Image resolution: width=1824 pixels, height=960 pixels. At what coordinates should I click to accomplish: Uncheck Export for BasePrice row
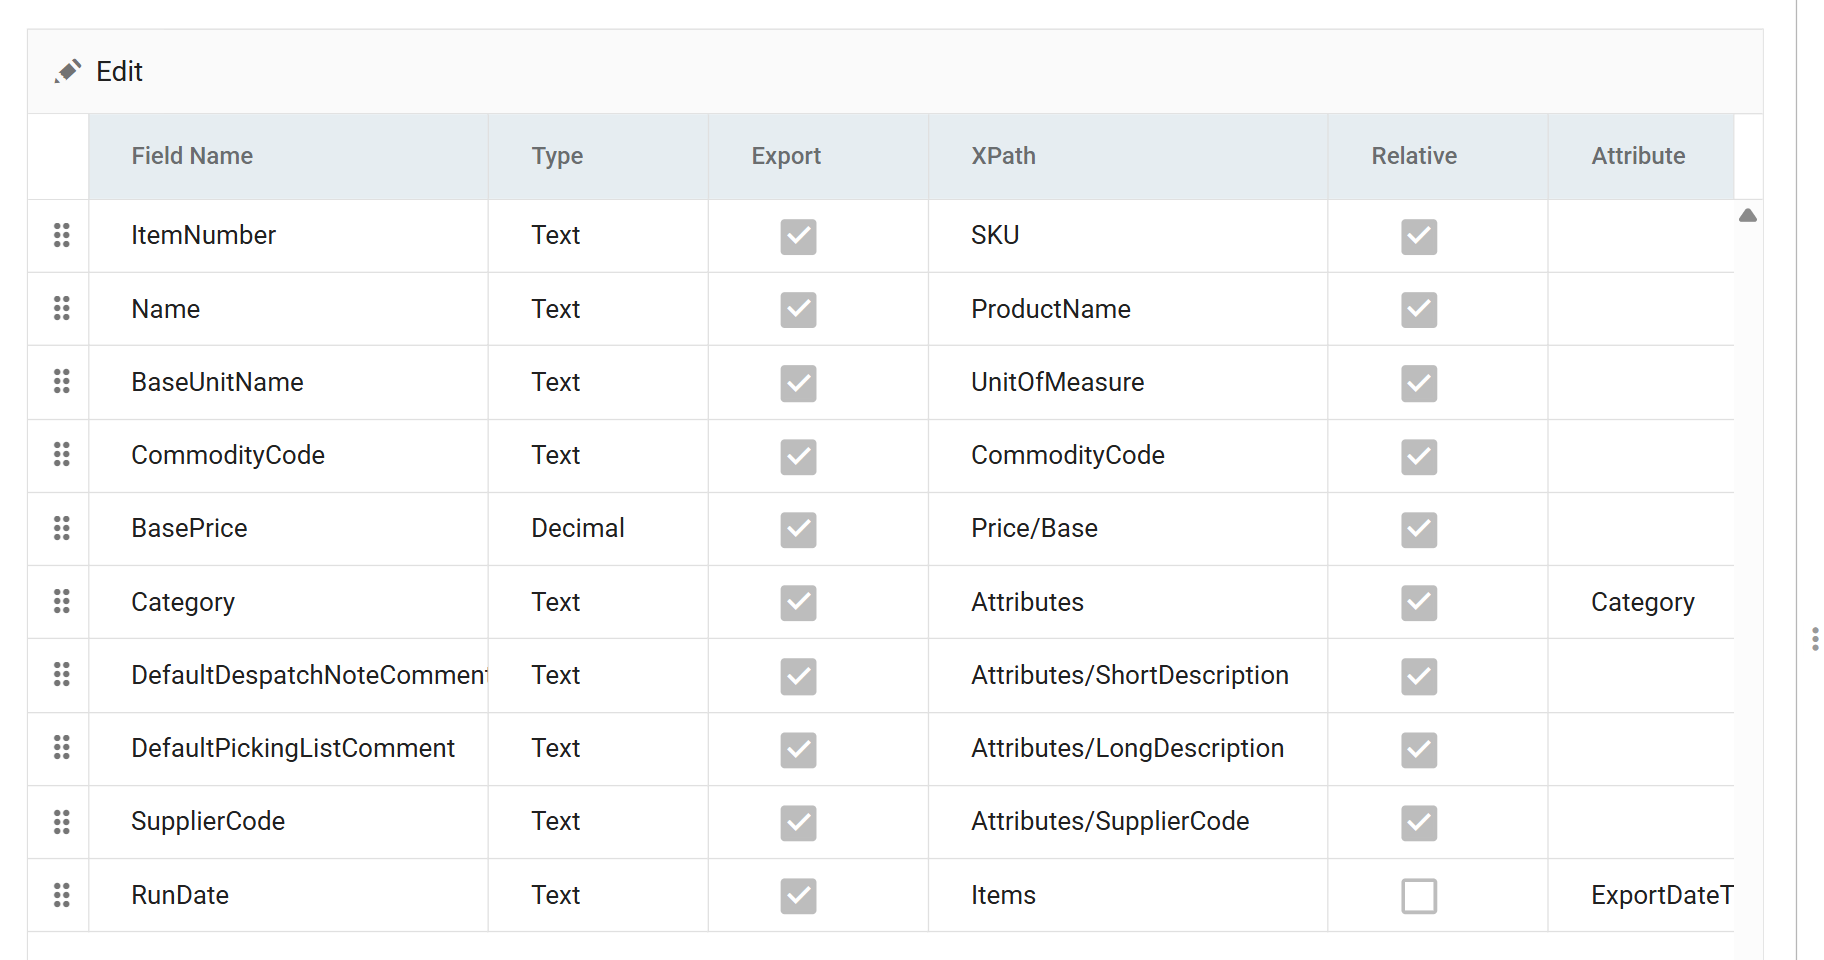[x=798, y=529]
